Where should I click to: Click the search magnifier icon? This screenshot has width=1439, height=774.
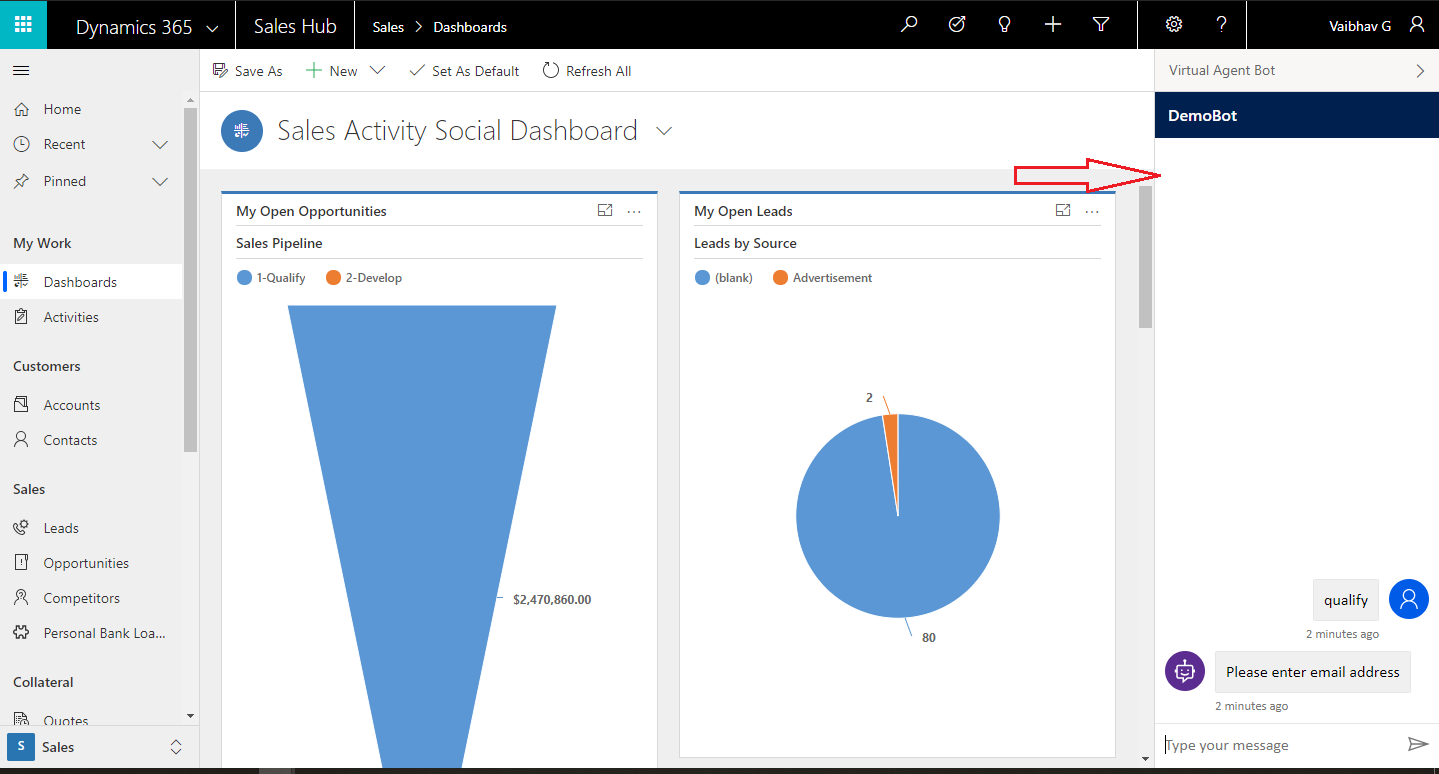908,25
